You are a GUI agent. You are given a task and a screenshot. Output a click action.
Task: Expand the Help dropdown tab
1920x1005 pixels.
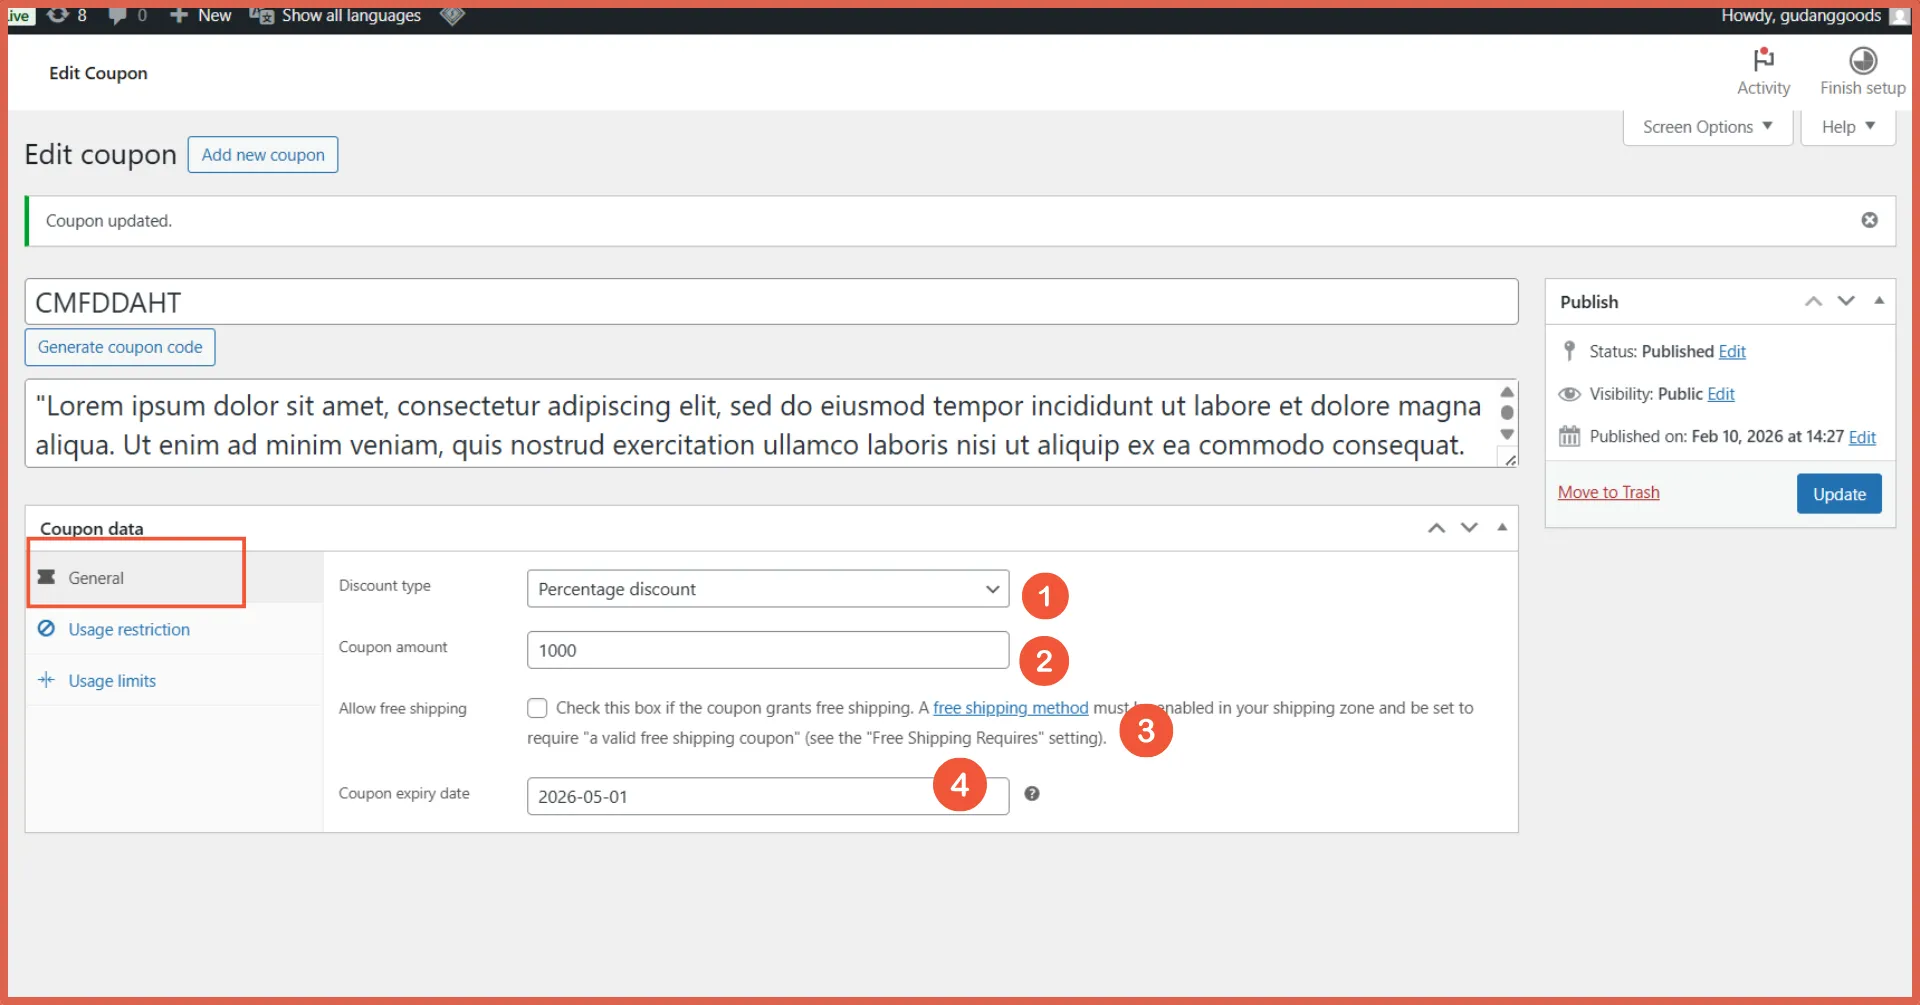click(1847, 127)
